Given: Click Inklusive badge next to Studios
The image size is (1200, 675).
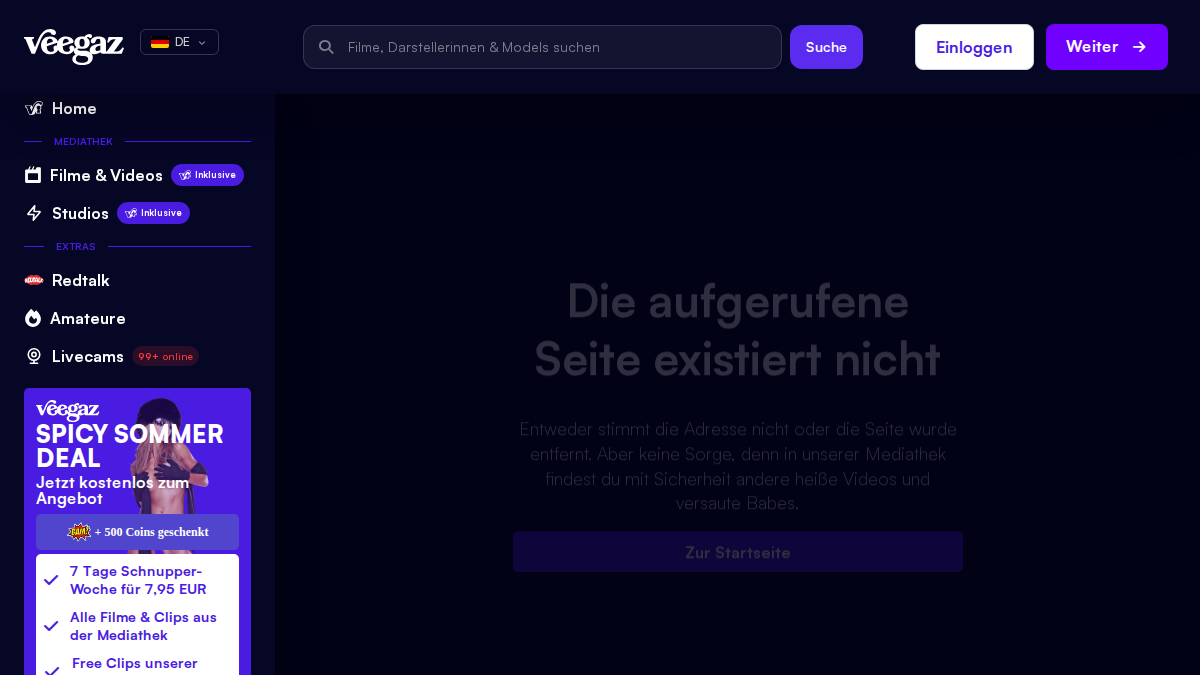Looking at the screenshot, I should point(153,213).
